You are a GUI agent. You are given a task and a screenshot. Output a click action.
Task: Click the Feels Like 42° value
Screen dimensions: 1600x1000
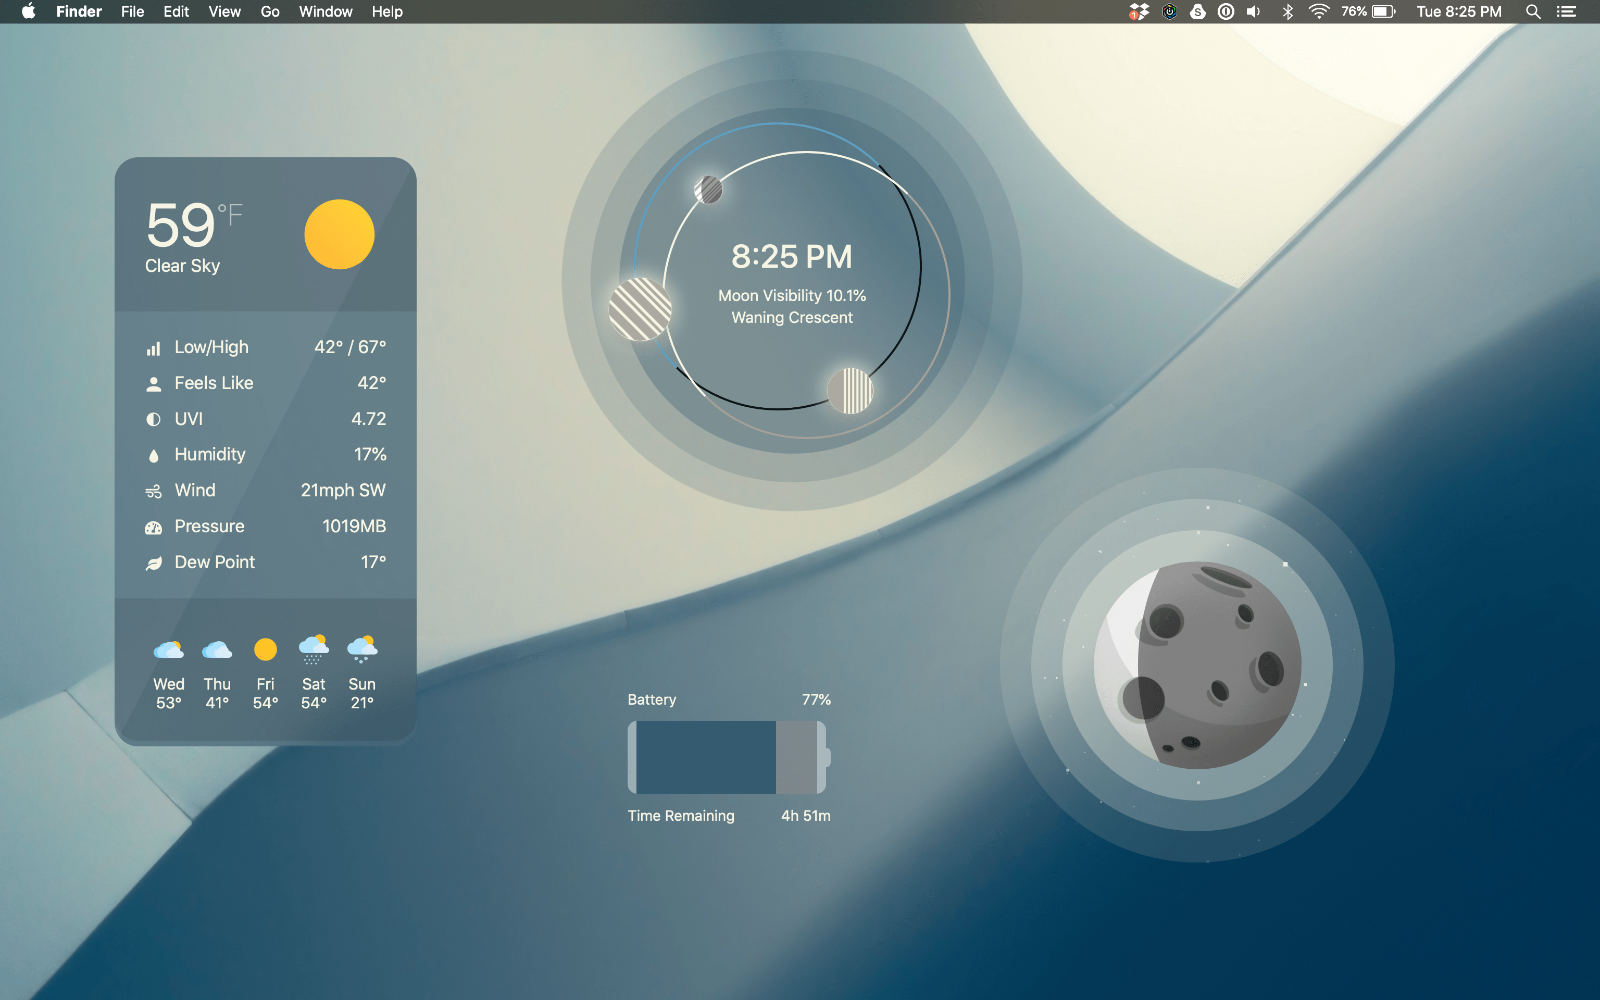tap(372, 383)
